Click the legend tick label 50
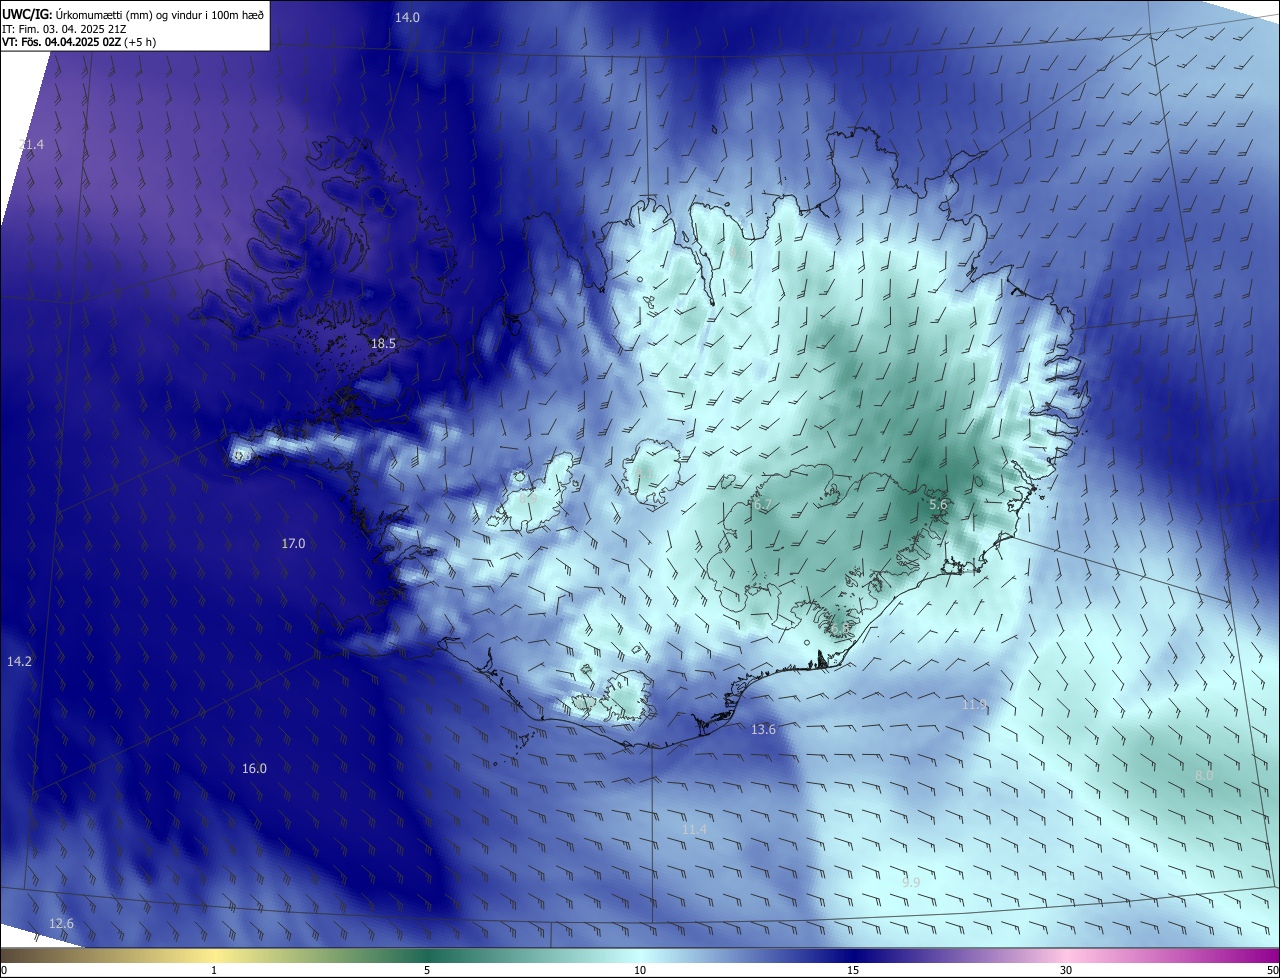Image resolution: width=1280 pixels, height=978 pixels. 1272,970
